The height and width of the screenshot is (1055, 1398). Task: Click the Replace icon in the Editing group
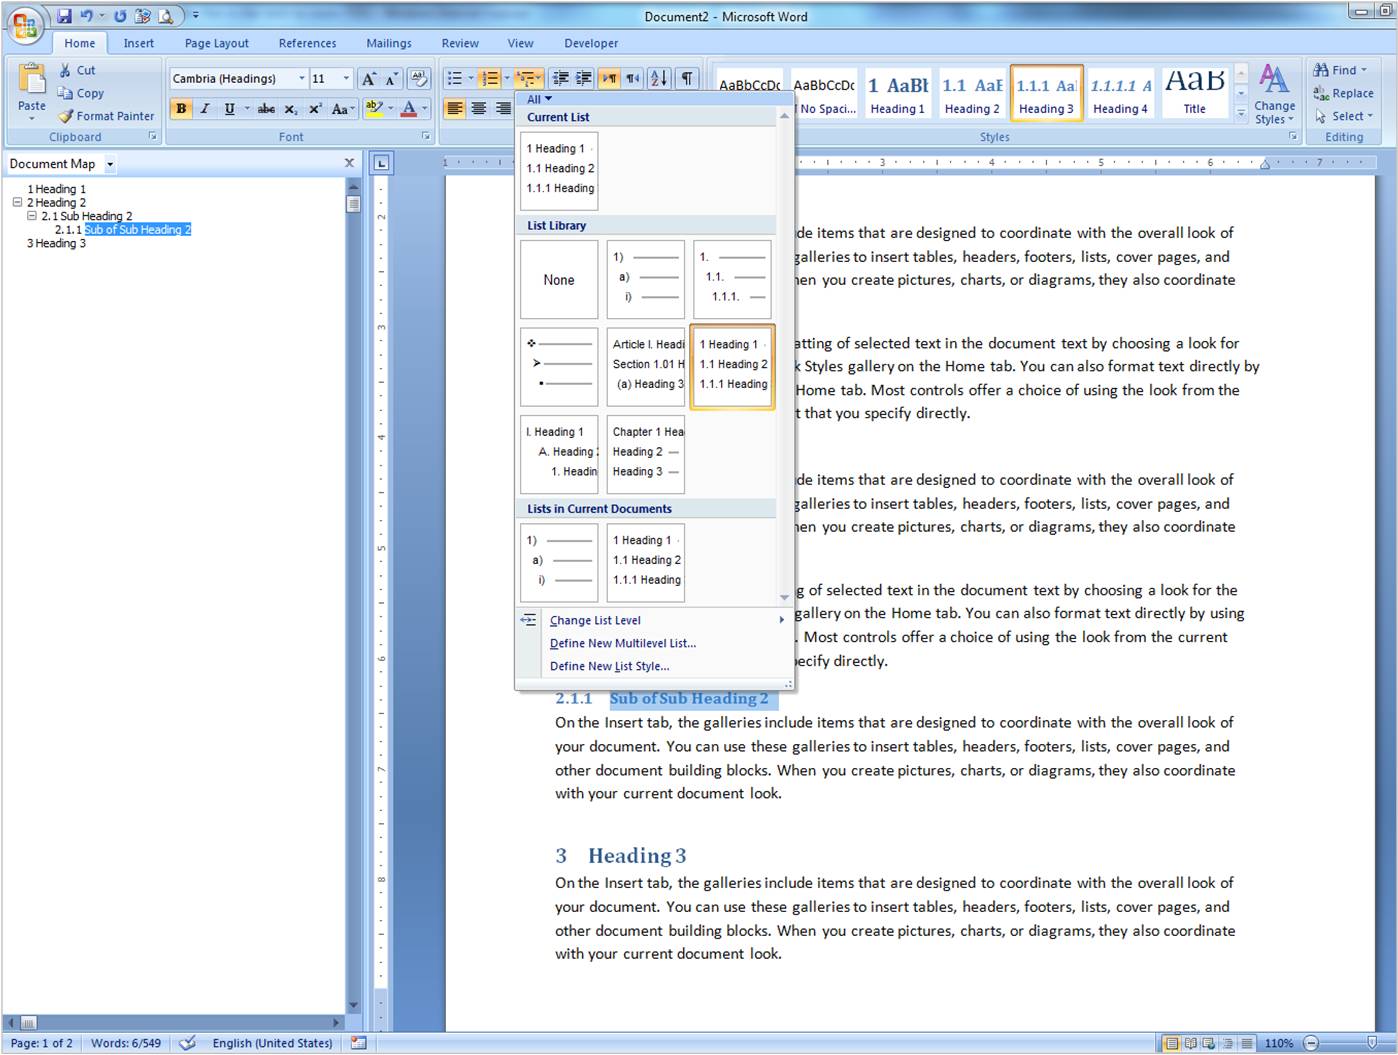1345,93
